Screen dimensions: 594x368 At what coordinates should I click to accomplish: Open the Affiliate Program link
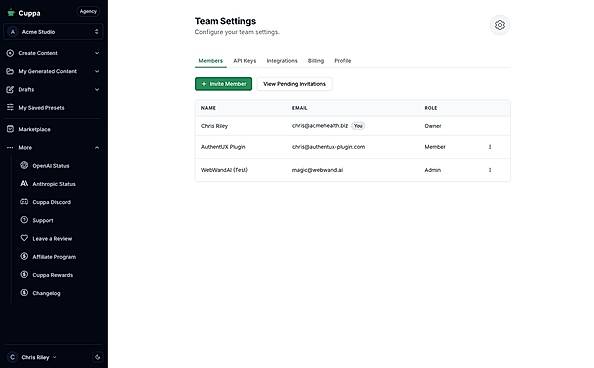coord(54,257)
